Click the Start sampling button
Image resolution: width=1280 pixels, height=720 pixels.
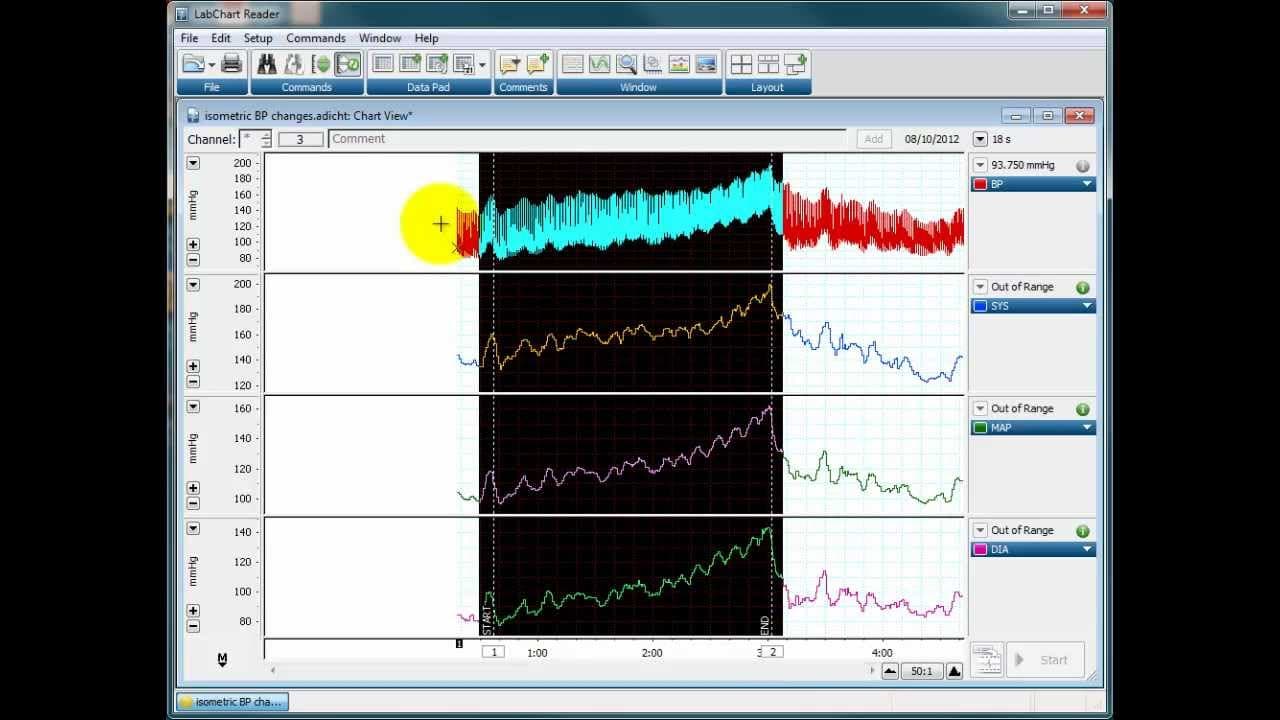pos(1045,660)
